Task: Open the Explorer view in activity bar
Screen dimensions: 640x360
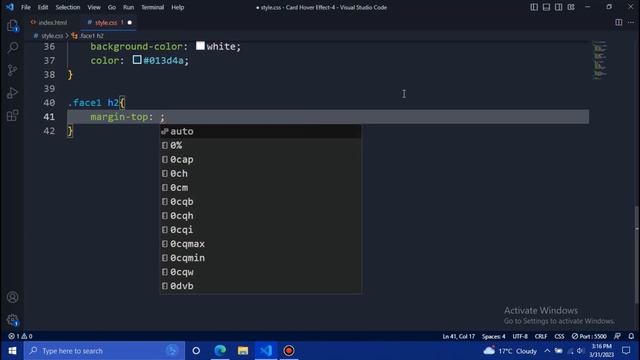Action: pyautogui.click(x=13, y=26)
